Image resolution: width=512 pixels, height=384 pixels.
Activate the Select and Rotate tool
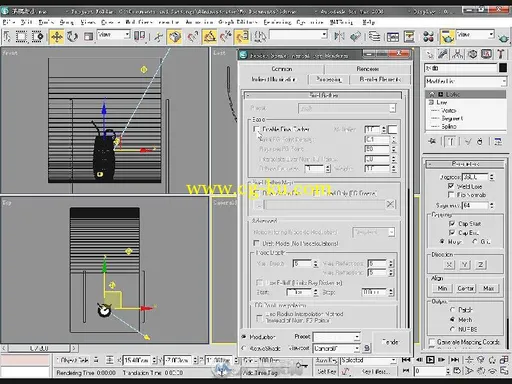click(72, 36)
